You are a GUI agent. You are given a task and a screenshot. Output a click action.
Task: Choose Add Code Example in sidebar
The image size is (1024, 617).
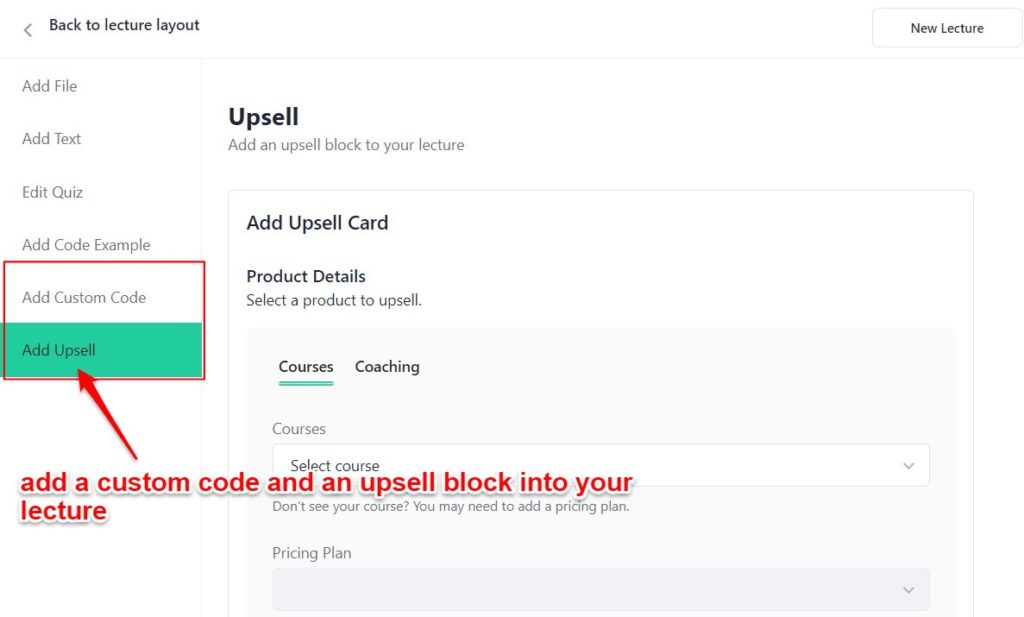[86, 245]
